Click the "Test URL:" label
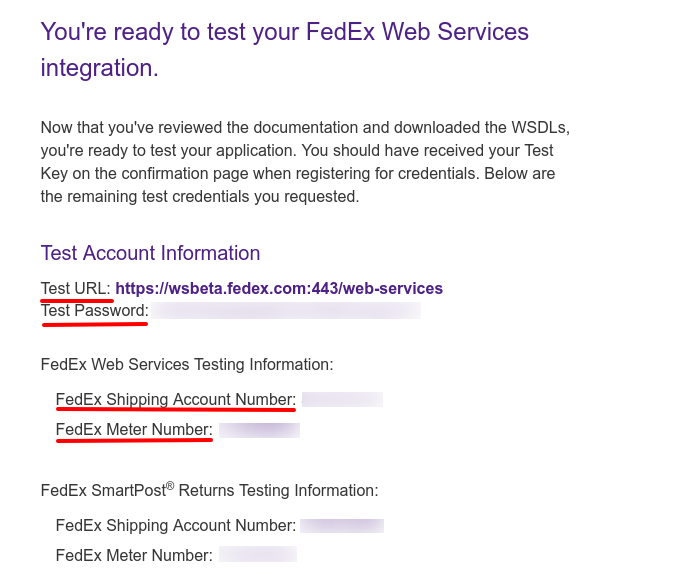This screenshot has width=690, height=576. click(x=75, y=288)
